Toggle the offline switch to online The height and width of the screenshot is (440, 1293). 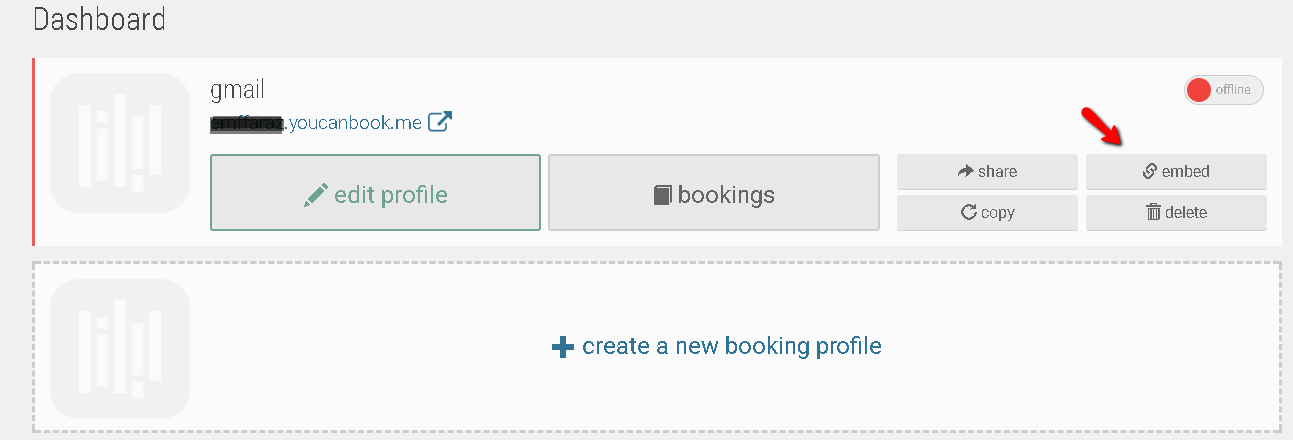[x=1224, y=90]
